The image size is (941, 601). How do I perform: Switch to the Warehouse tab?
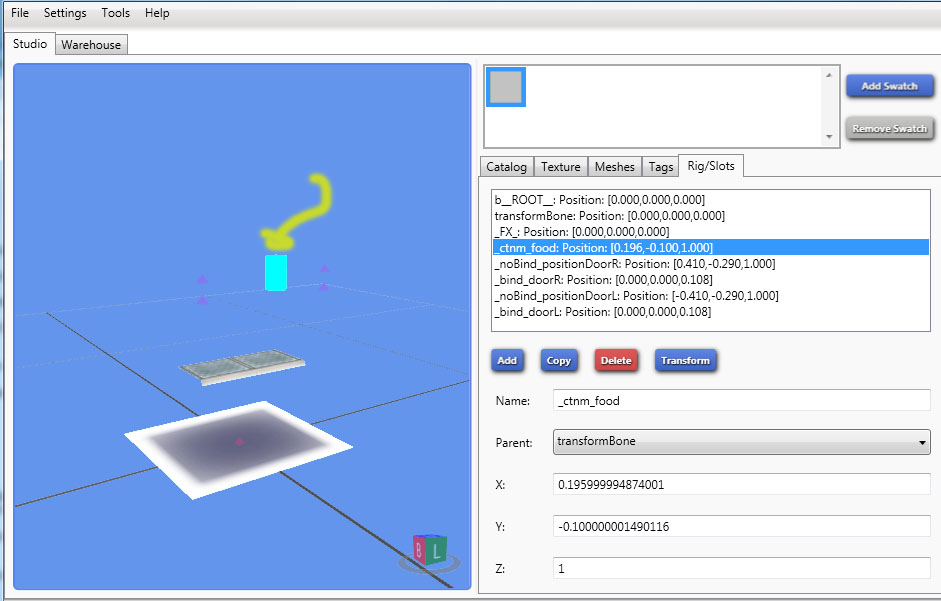[x=91, y=45]
